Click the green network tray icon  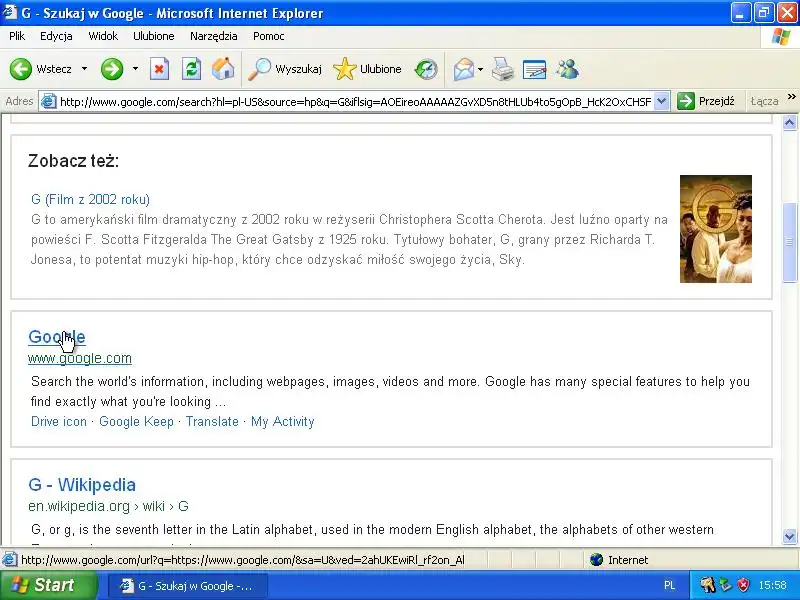(725, 585)
